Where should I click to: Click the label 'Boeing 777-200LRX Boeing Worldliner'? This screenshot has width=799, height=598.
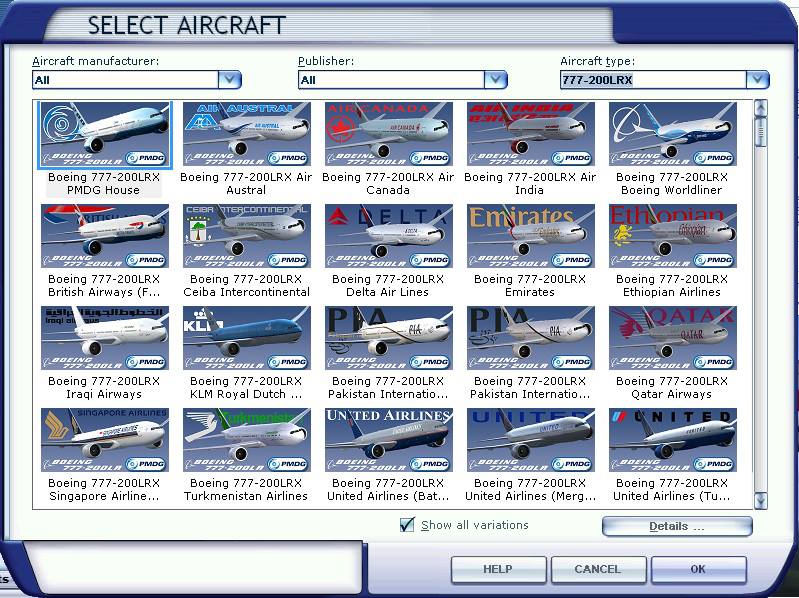(x=672, y=184)
